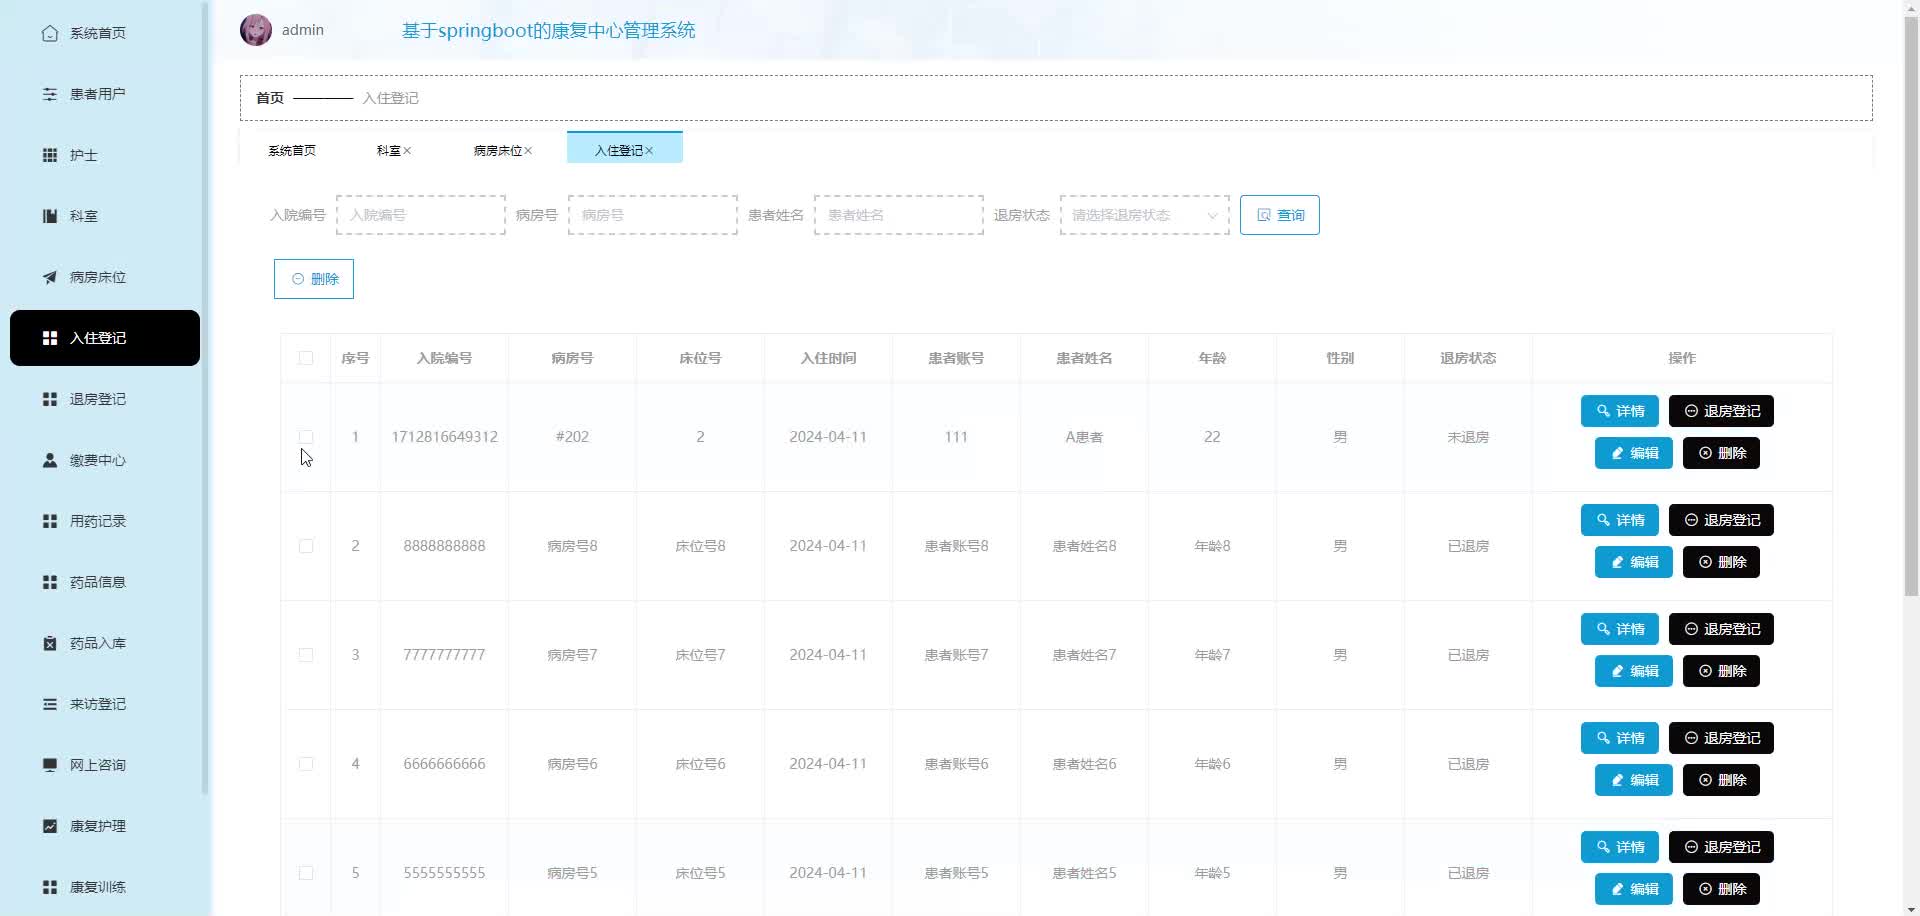The image size is (1920, 916).
Task: Check the box for row 5555555555
Action: pos(306,873)
